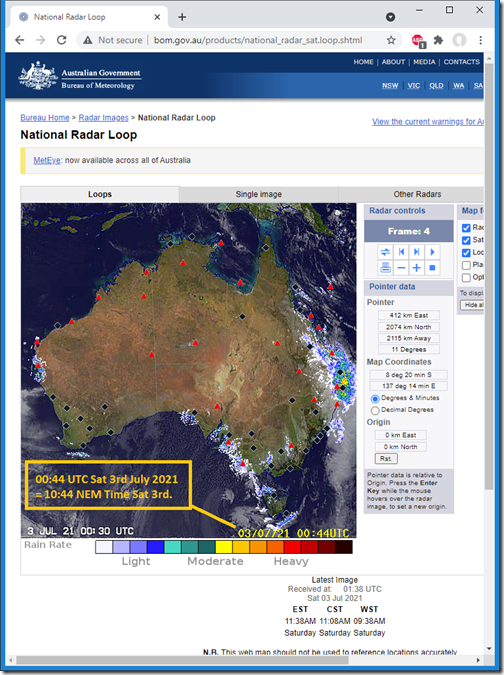Toggle the Radar layer checkbox

466,228
